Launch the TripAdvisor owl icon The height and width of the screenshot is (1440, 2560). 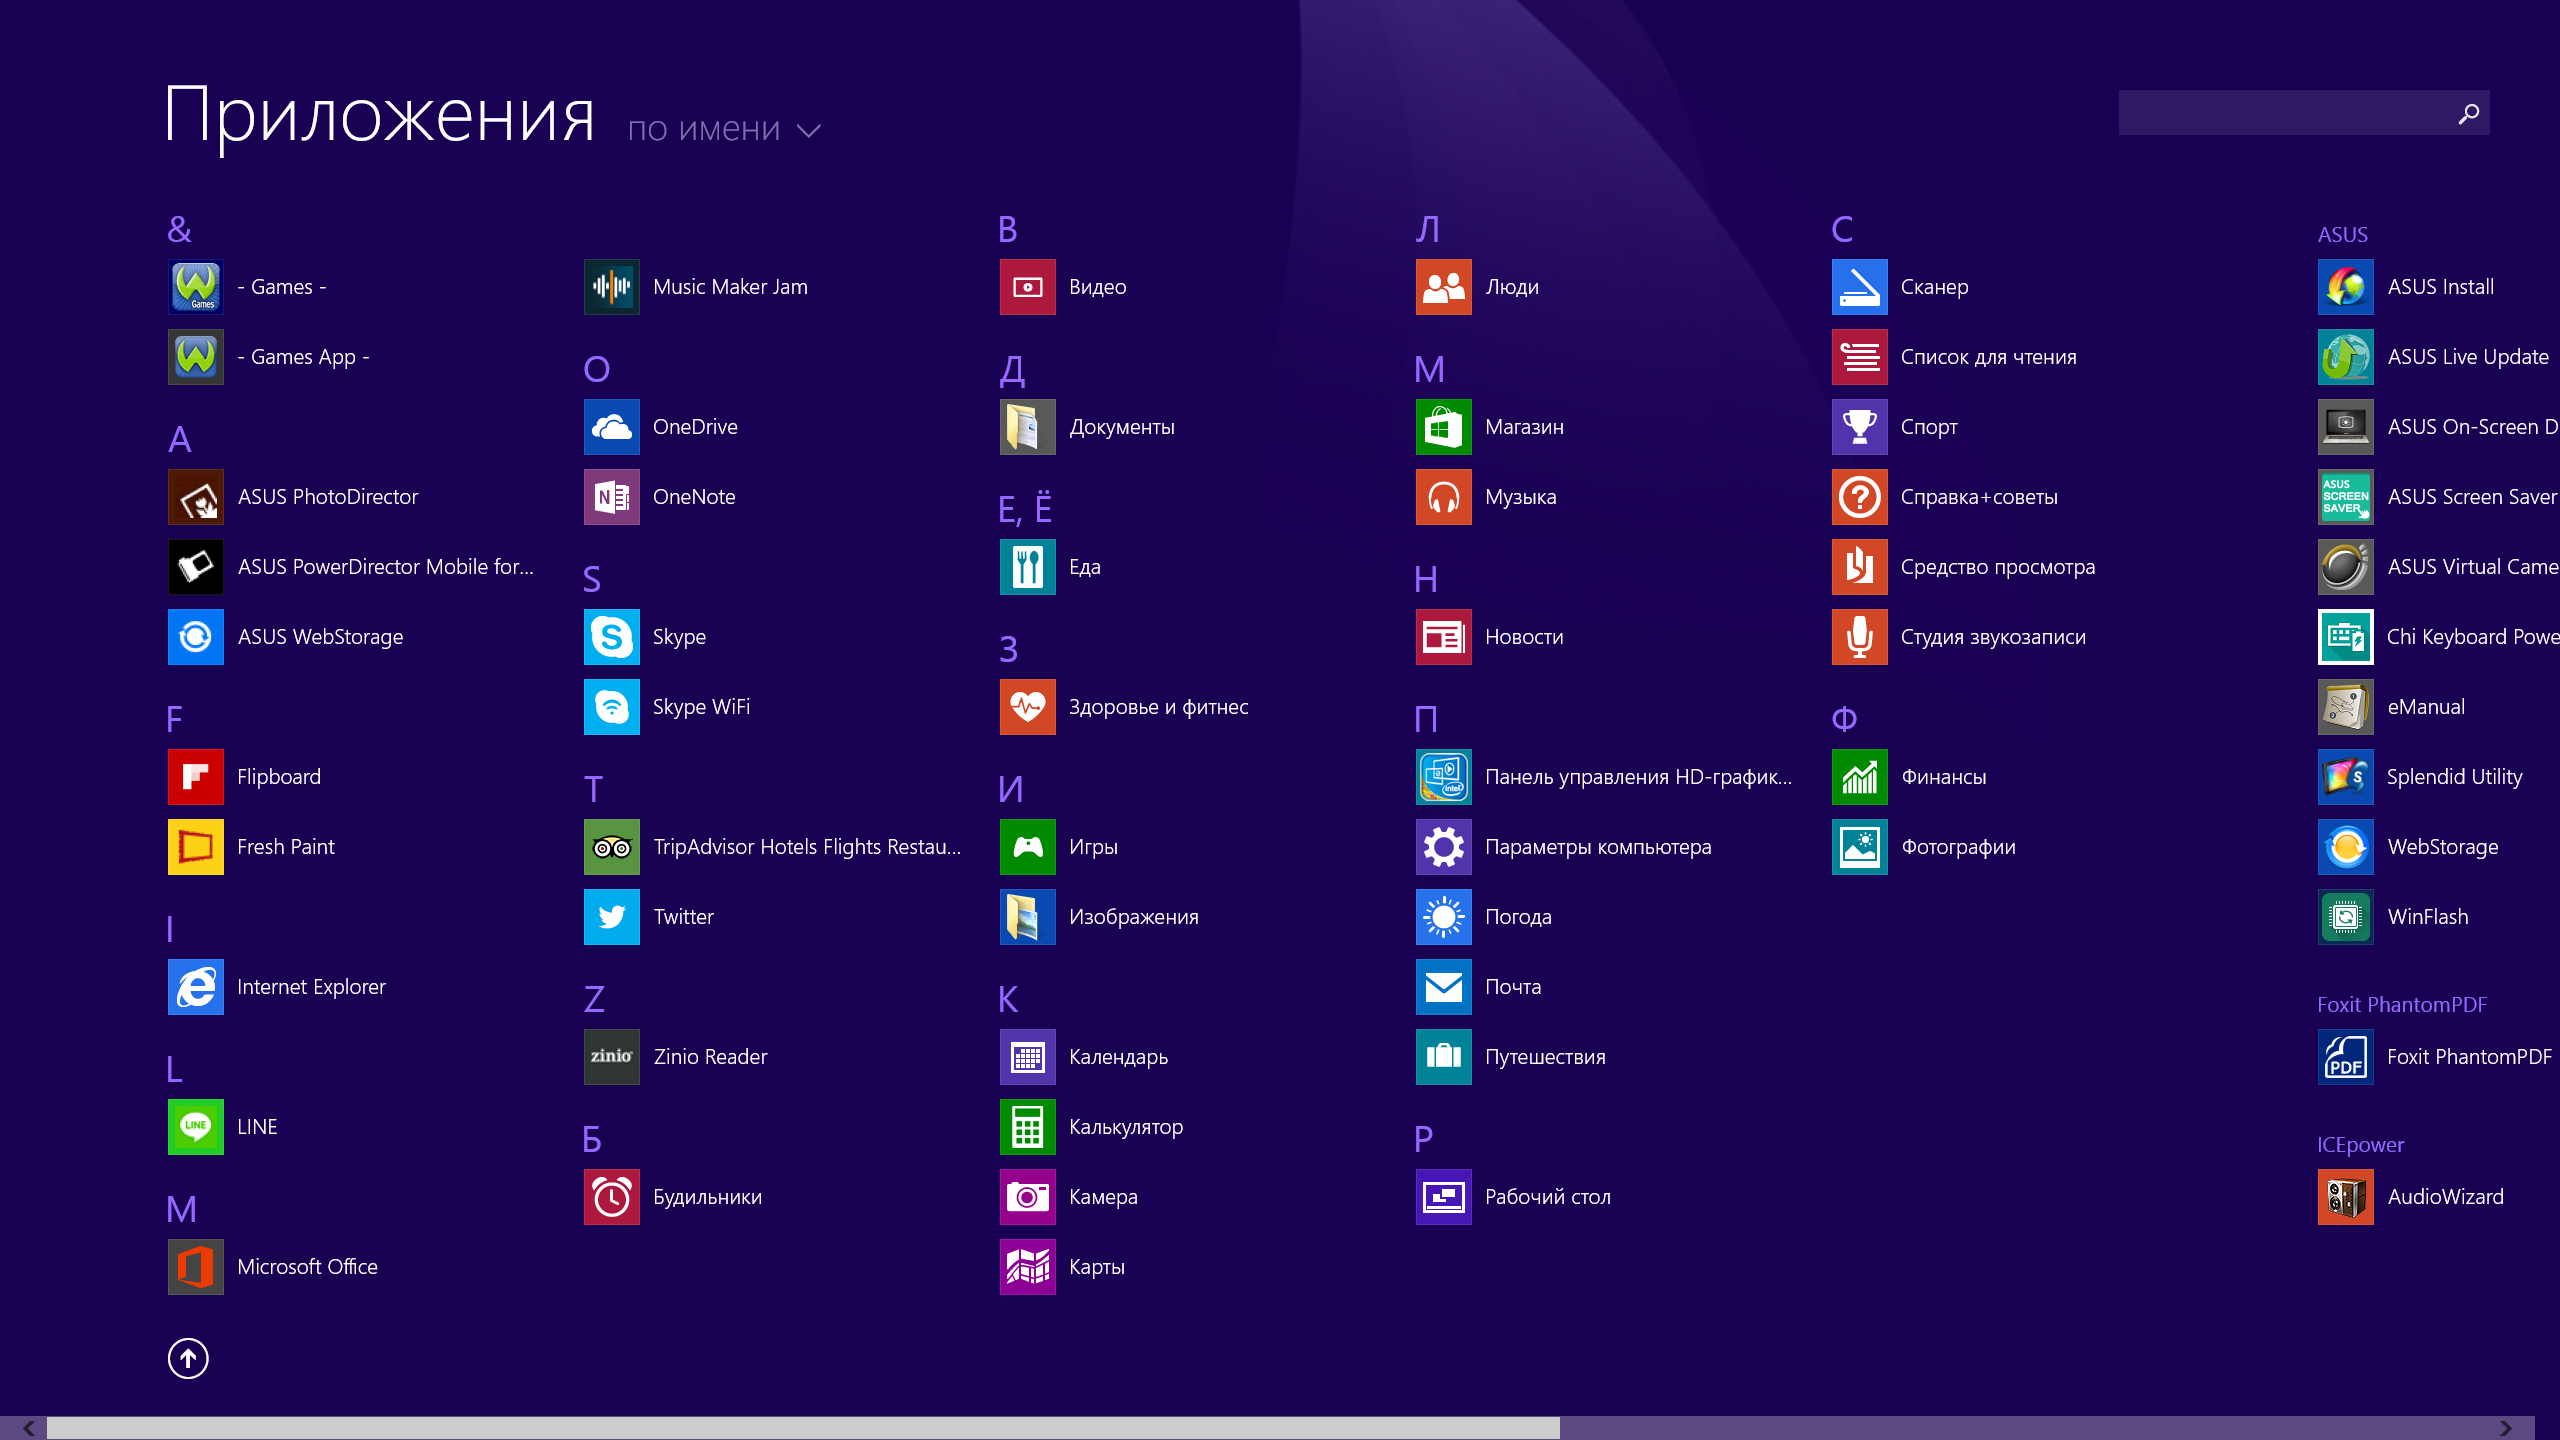point(611,847)
